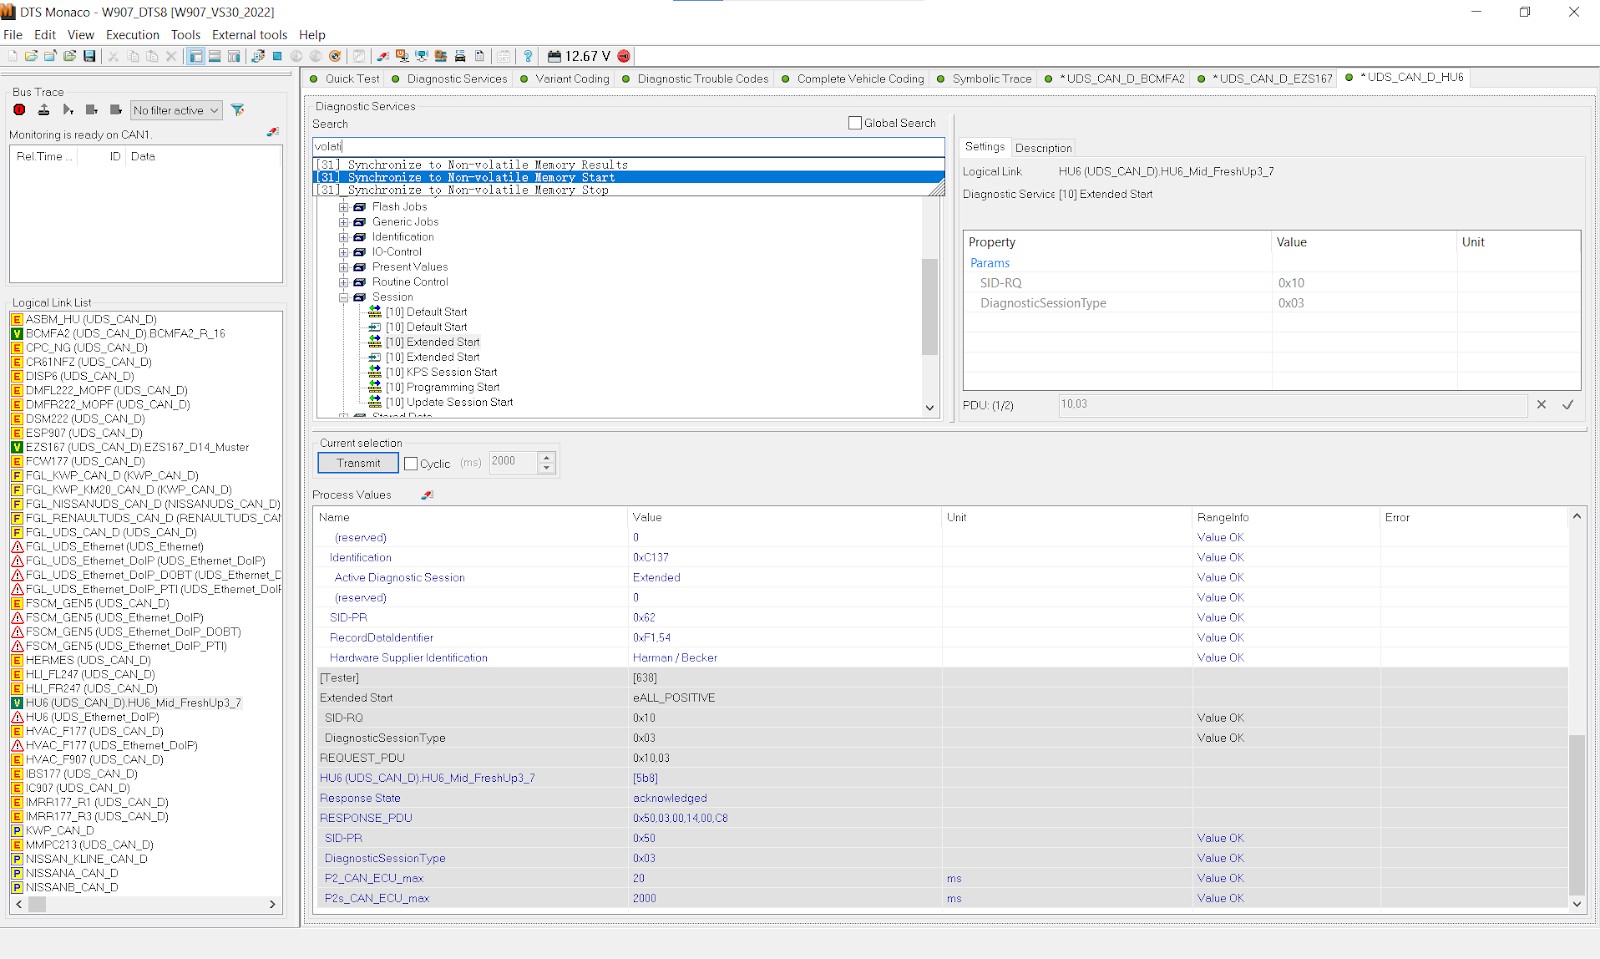Open the External tools menu
Image resolution: width=1600 pixels, height=959 pixels.
(249, 34)
